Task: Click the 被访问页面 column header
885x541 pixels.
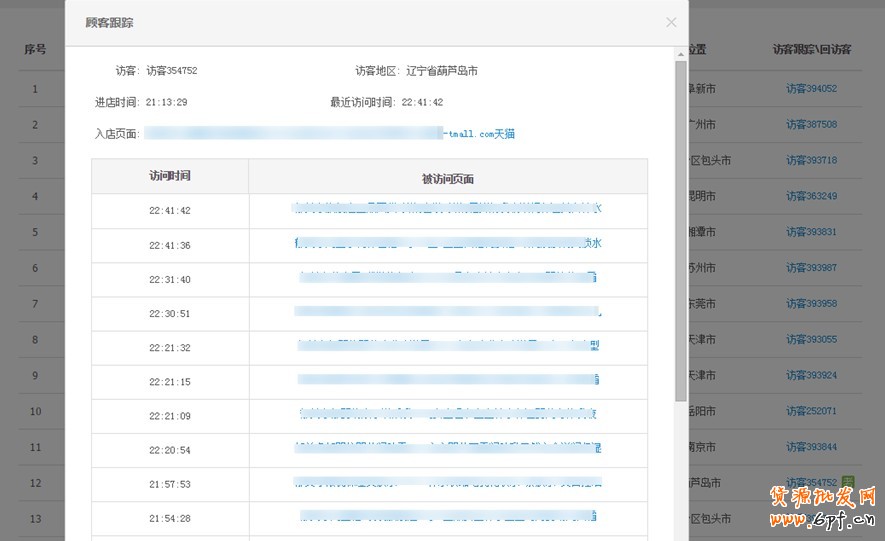Action: coord(447,179)
